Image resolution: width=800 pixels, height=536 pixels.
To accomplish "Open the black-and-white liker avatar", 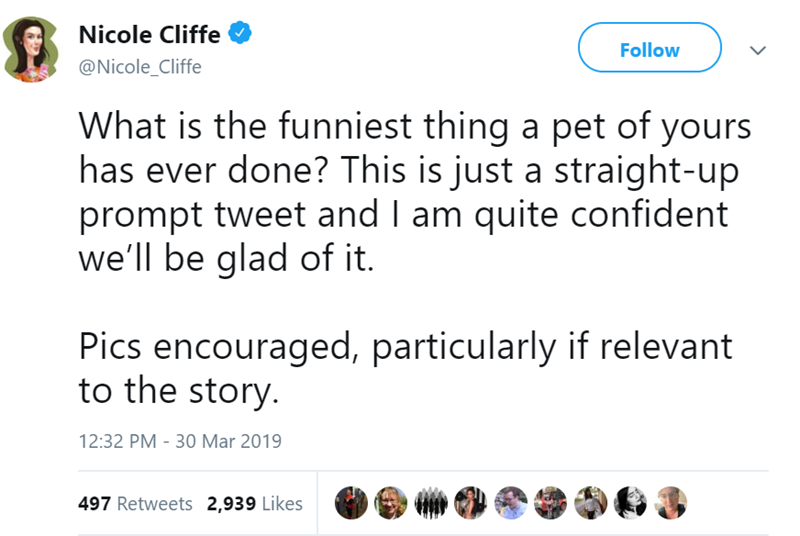I will coord(631,503).
